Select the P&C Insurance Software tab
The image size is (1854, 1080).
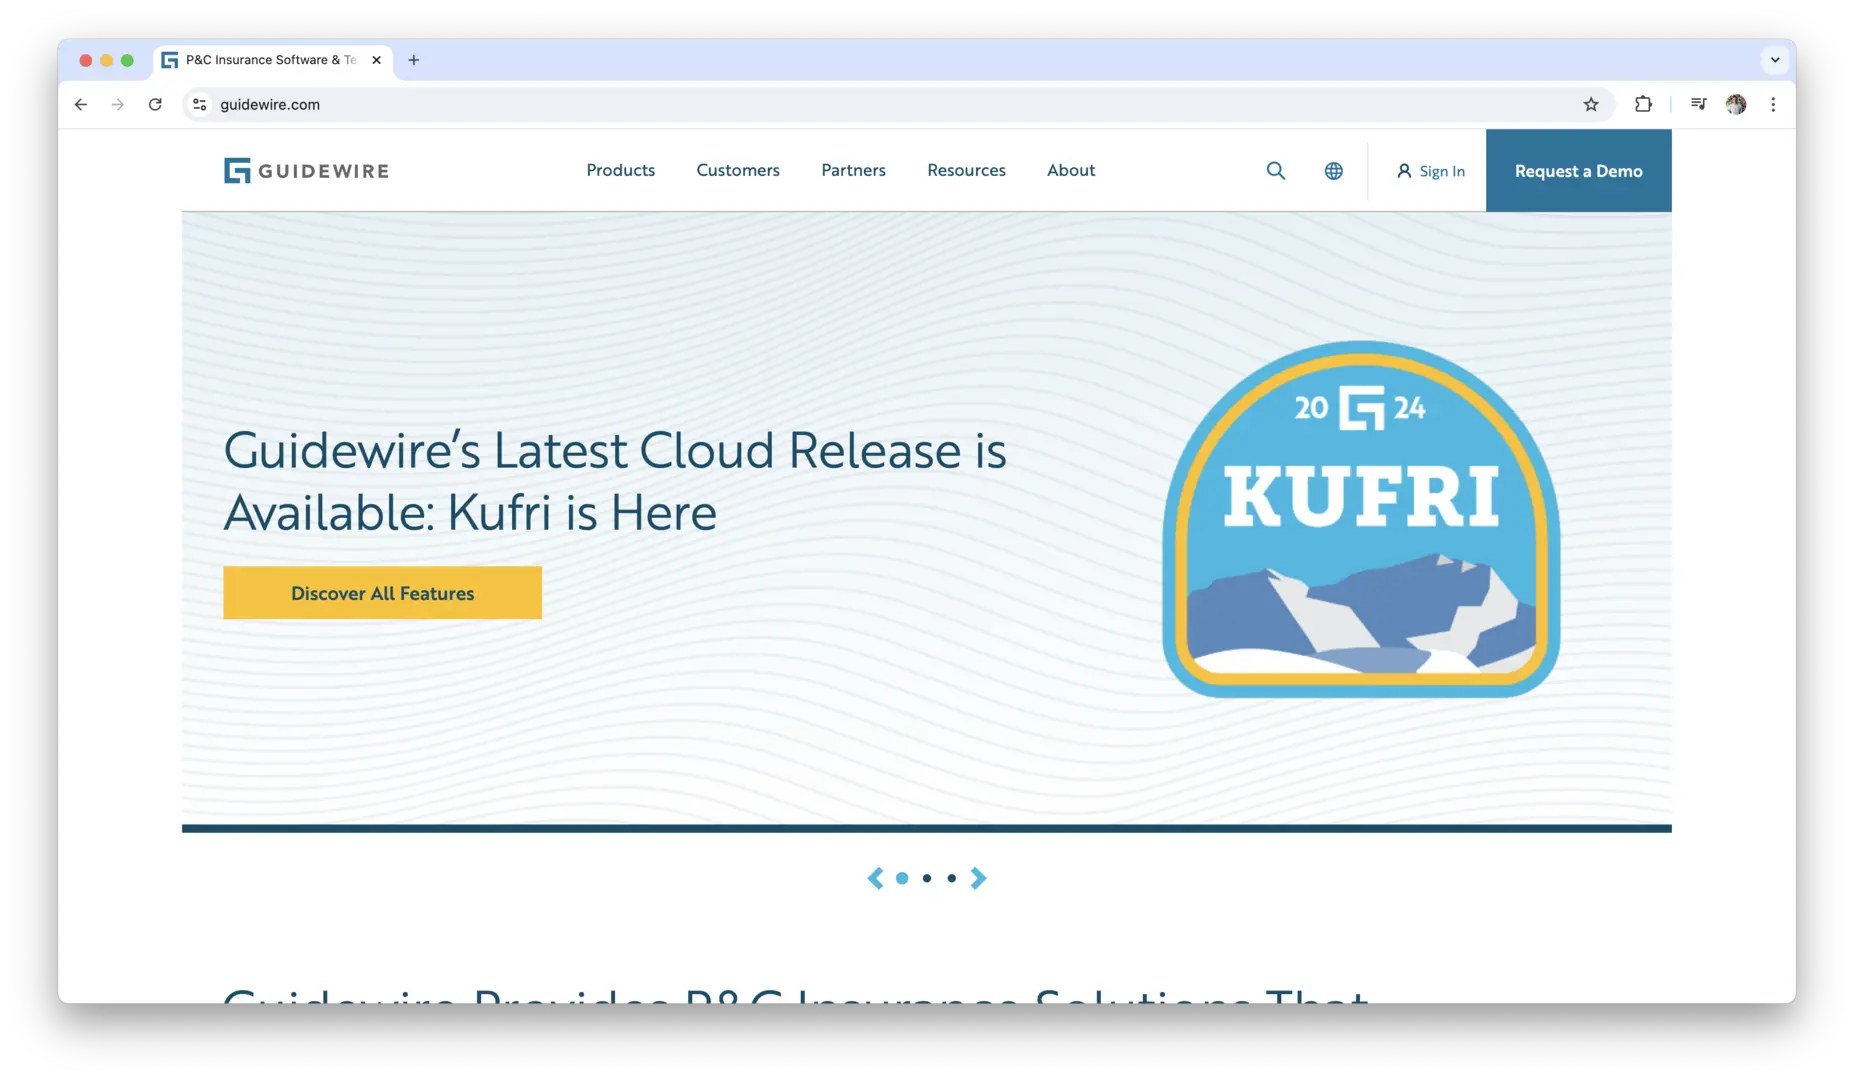click(272, 60)
